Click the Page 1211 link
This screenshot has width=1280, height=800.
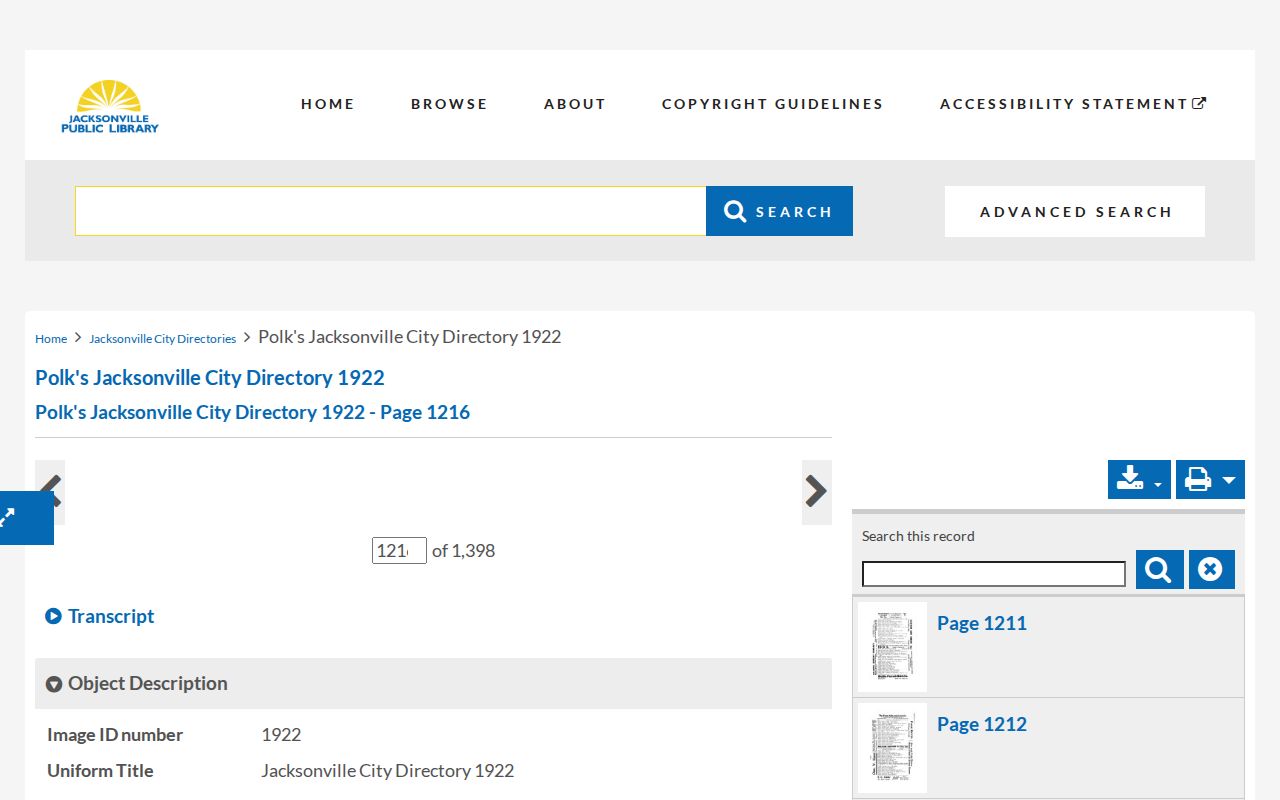pyautogui.click(x=982, y=623)
